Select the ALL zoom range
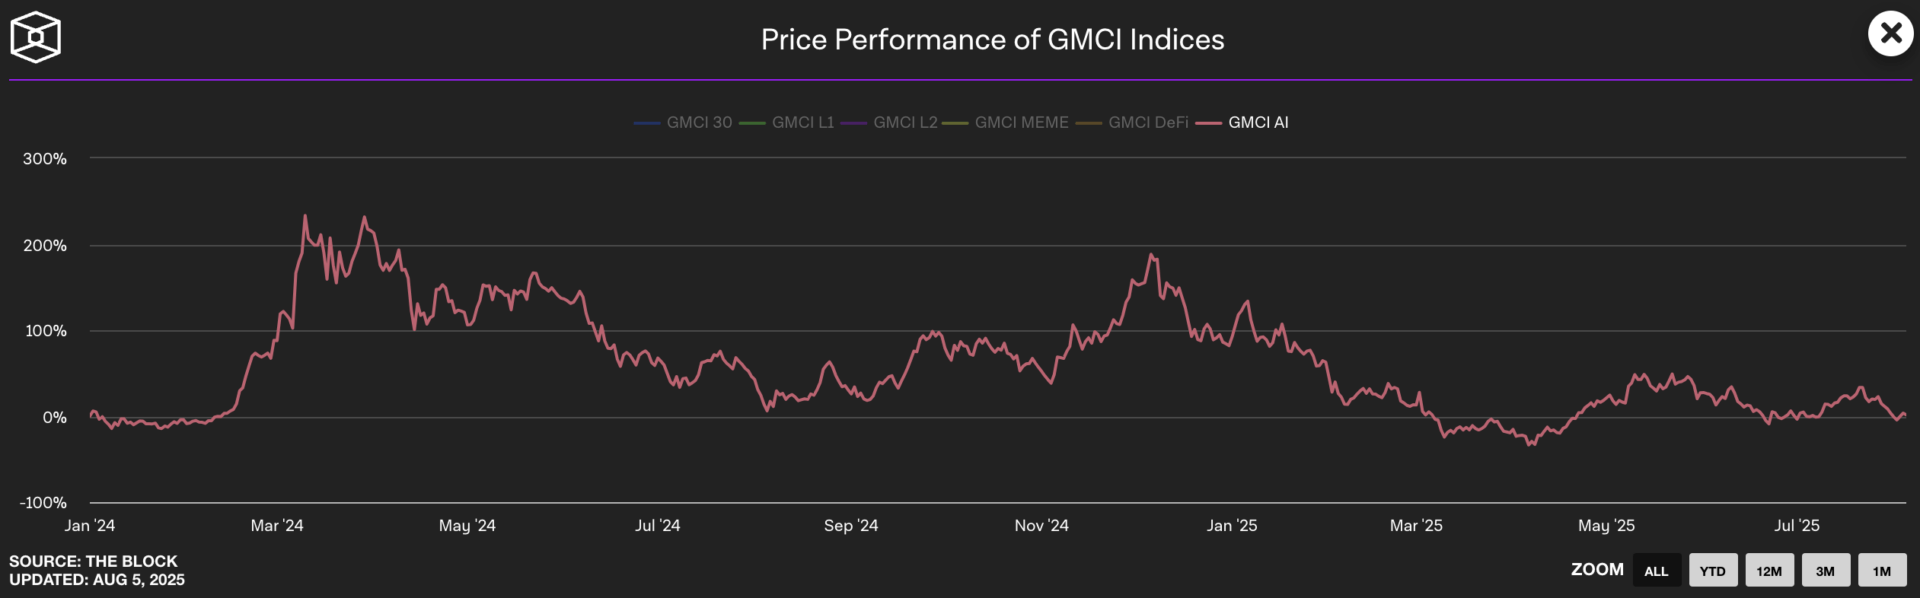The image size is (1920, 598). [1656, 571]
